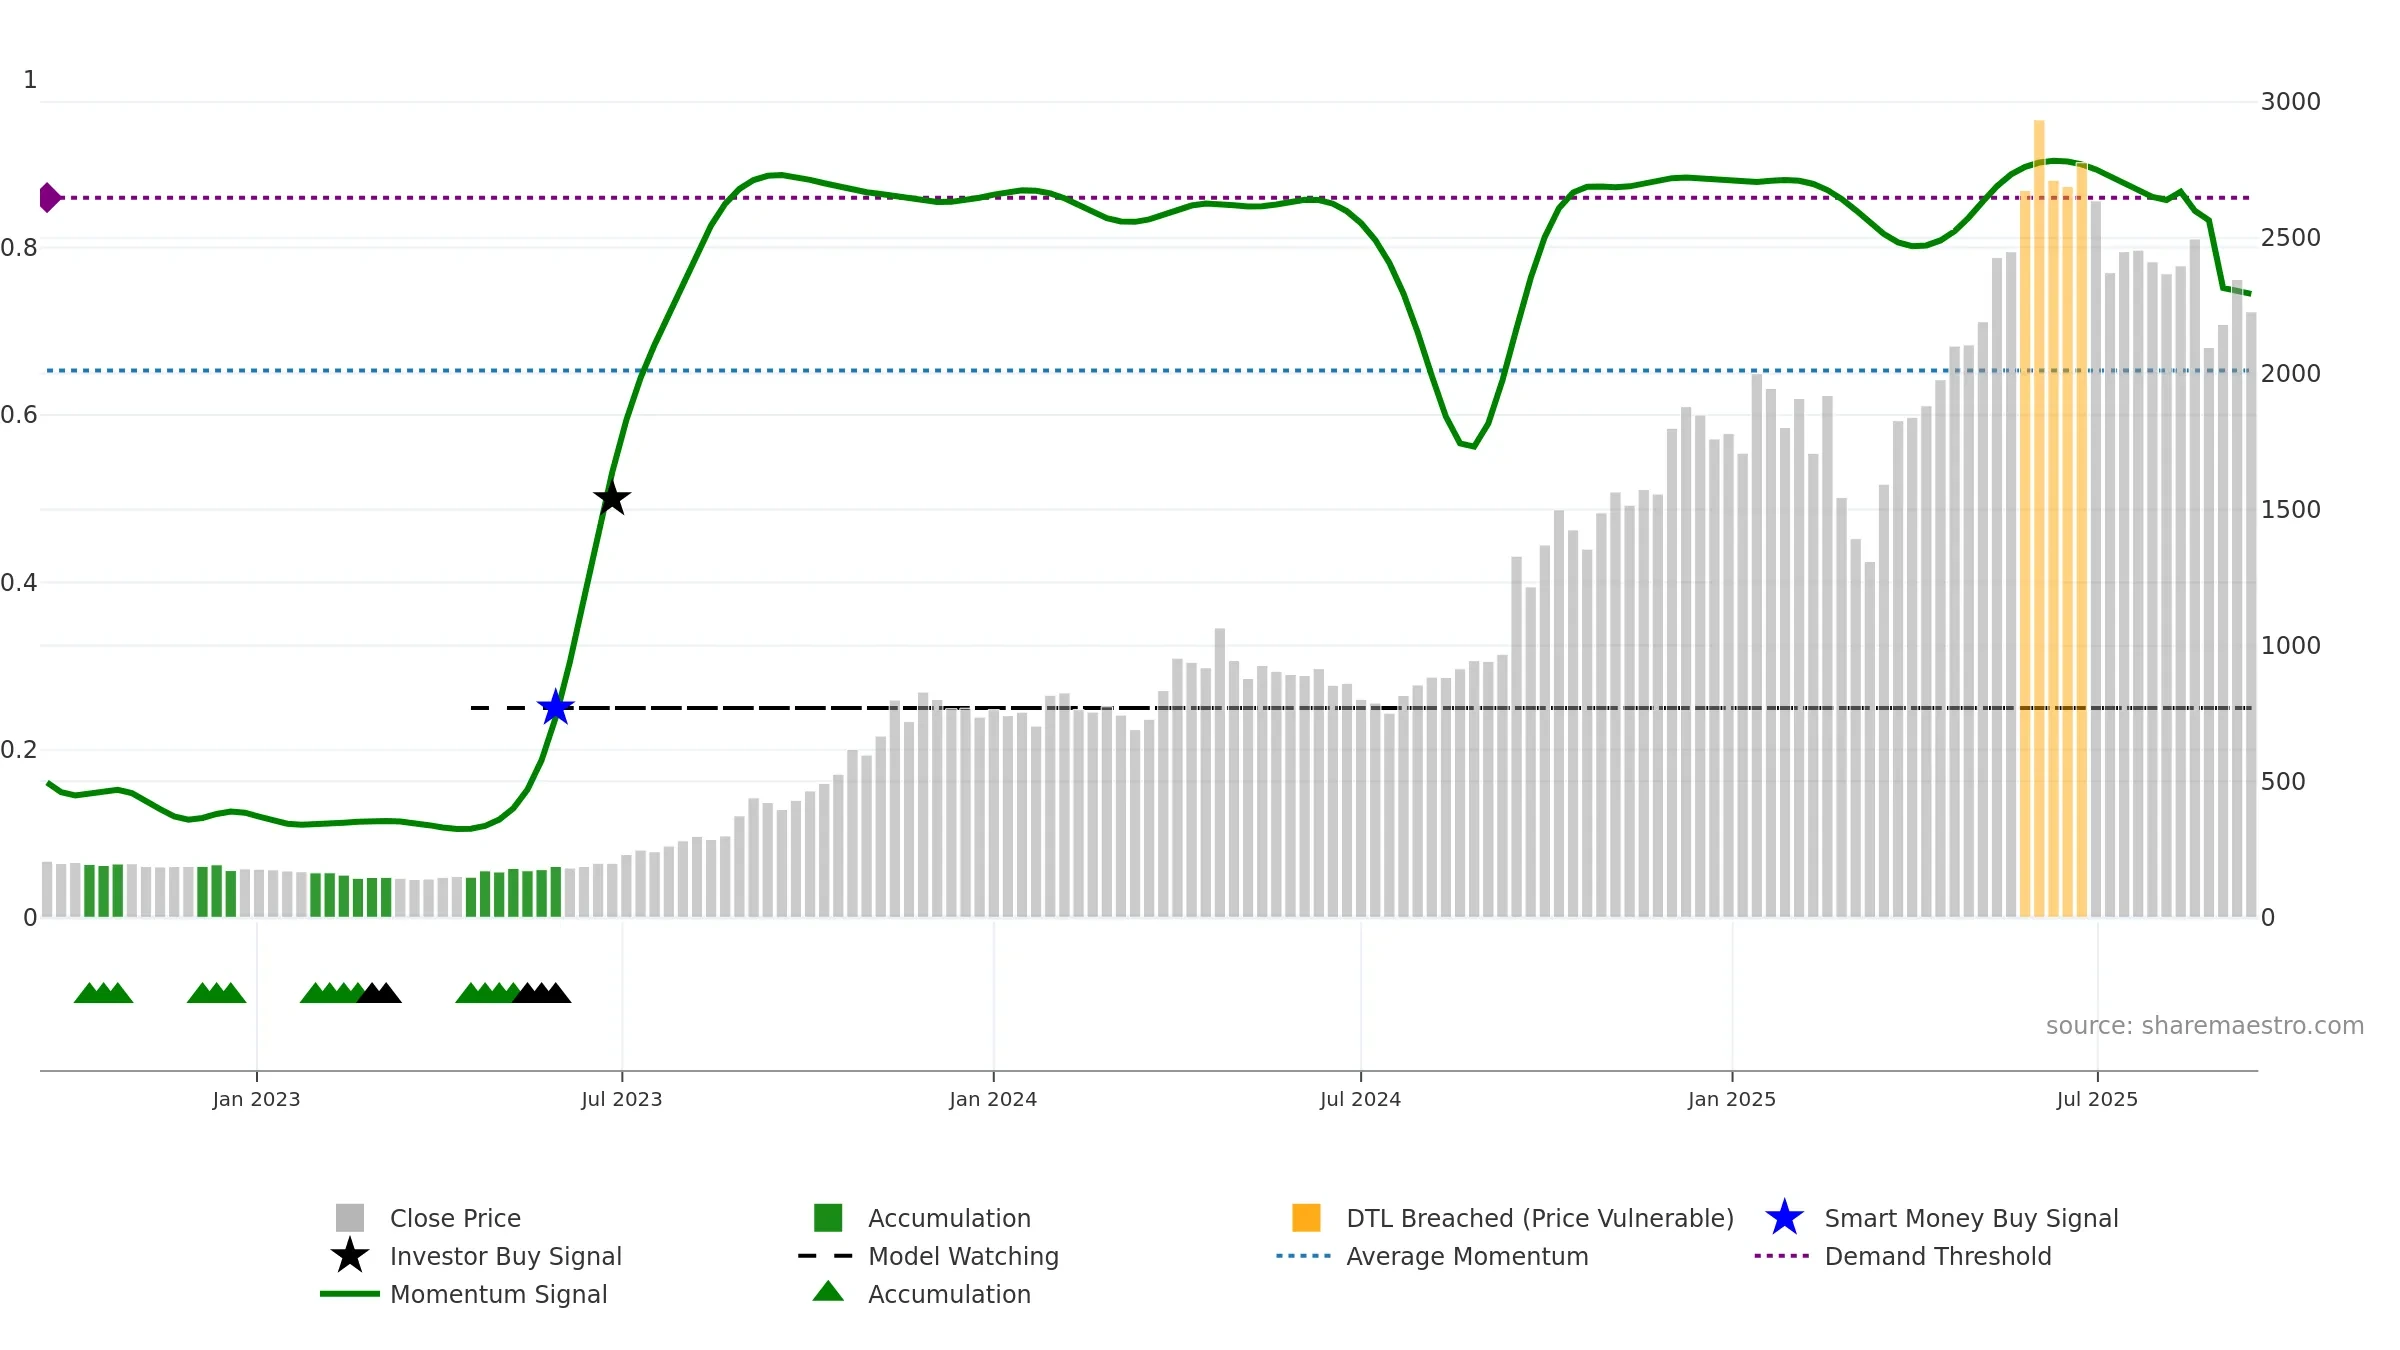Click the first green accumulation triangle cluster

point(103,993)
